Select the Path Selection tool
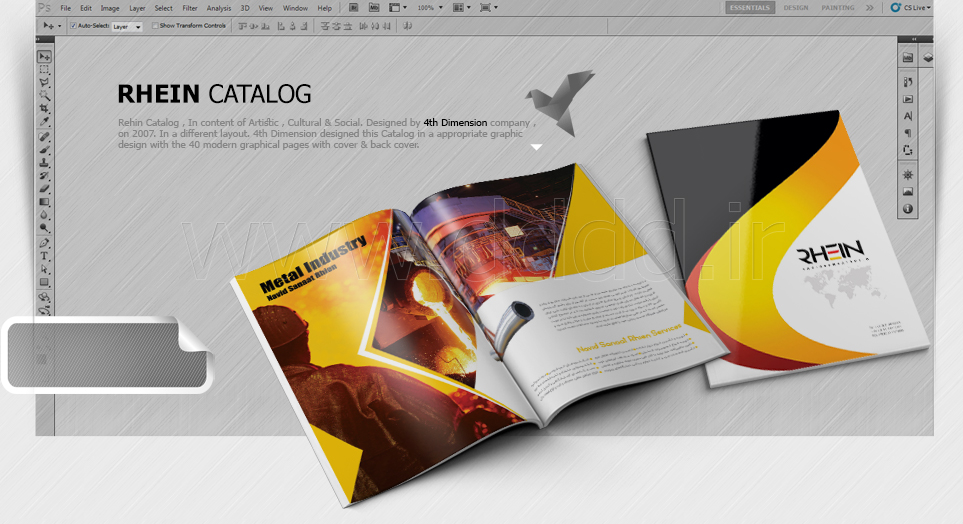 point(44,269)
